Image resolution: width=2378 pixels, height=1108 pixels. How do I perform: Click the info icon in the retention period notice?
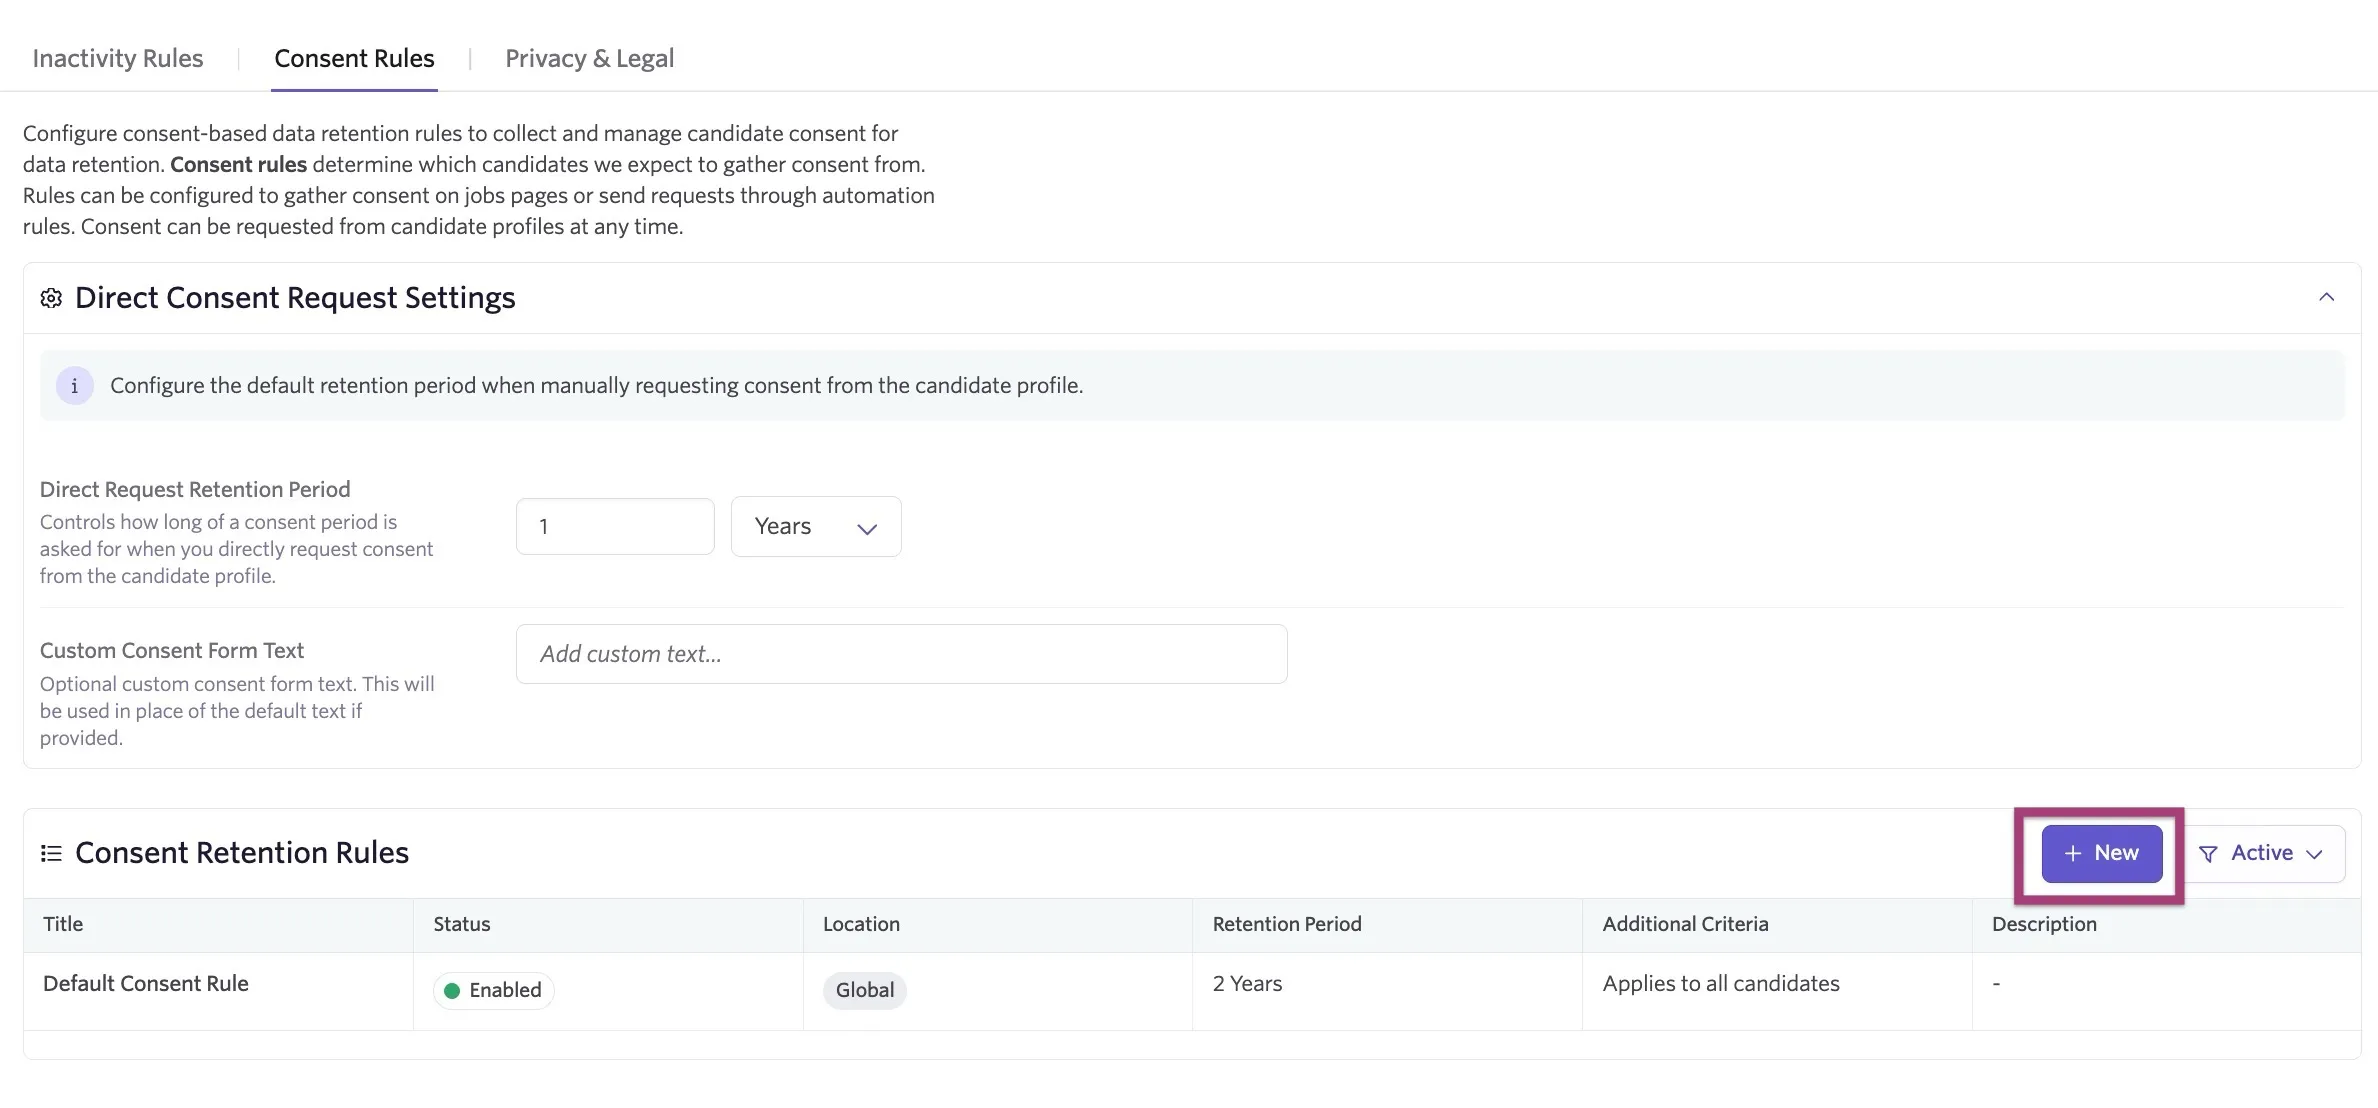[74, 386]
